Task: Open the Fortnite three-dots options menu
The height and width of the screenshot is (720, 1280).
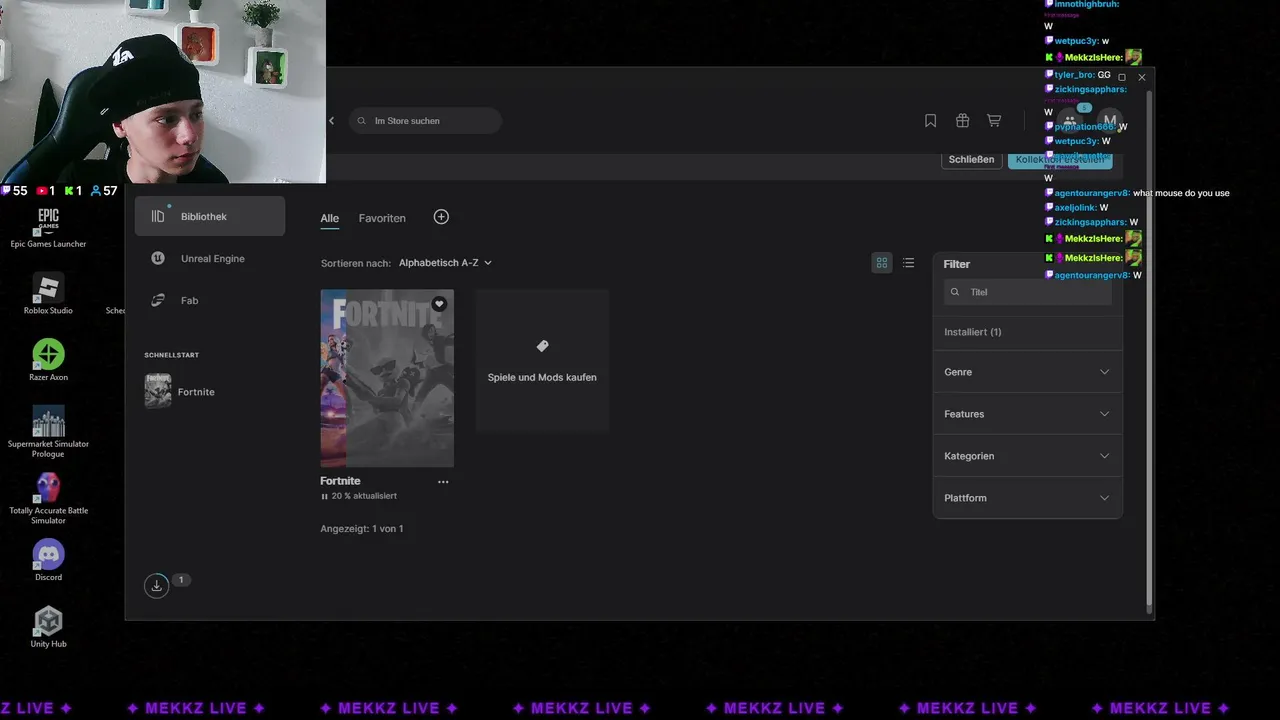Action: pyautogui.click(x=443, y=482)
